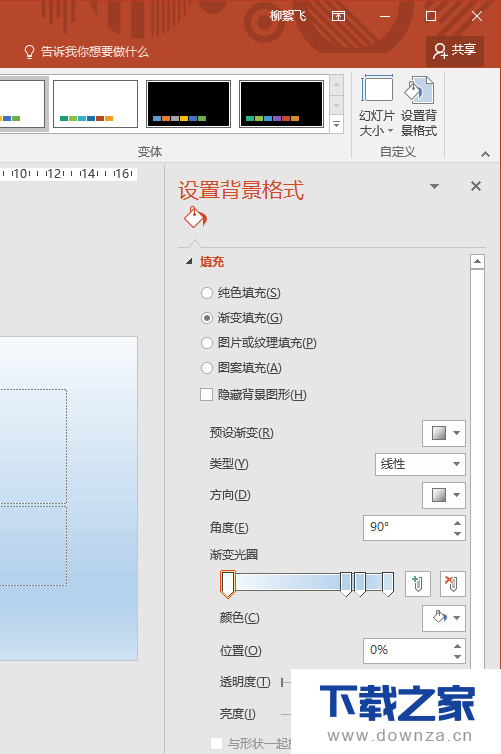Click Tell me what you want (告诉我你想要做什么)
The width and height of the screenshot is (501, 754).
click(x=95, y=51)
